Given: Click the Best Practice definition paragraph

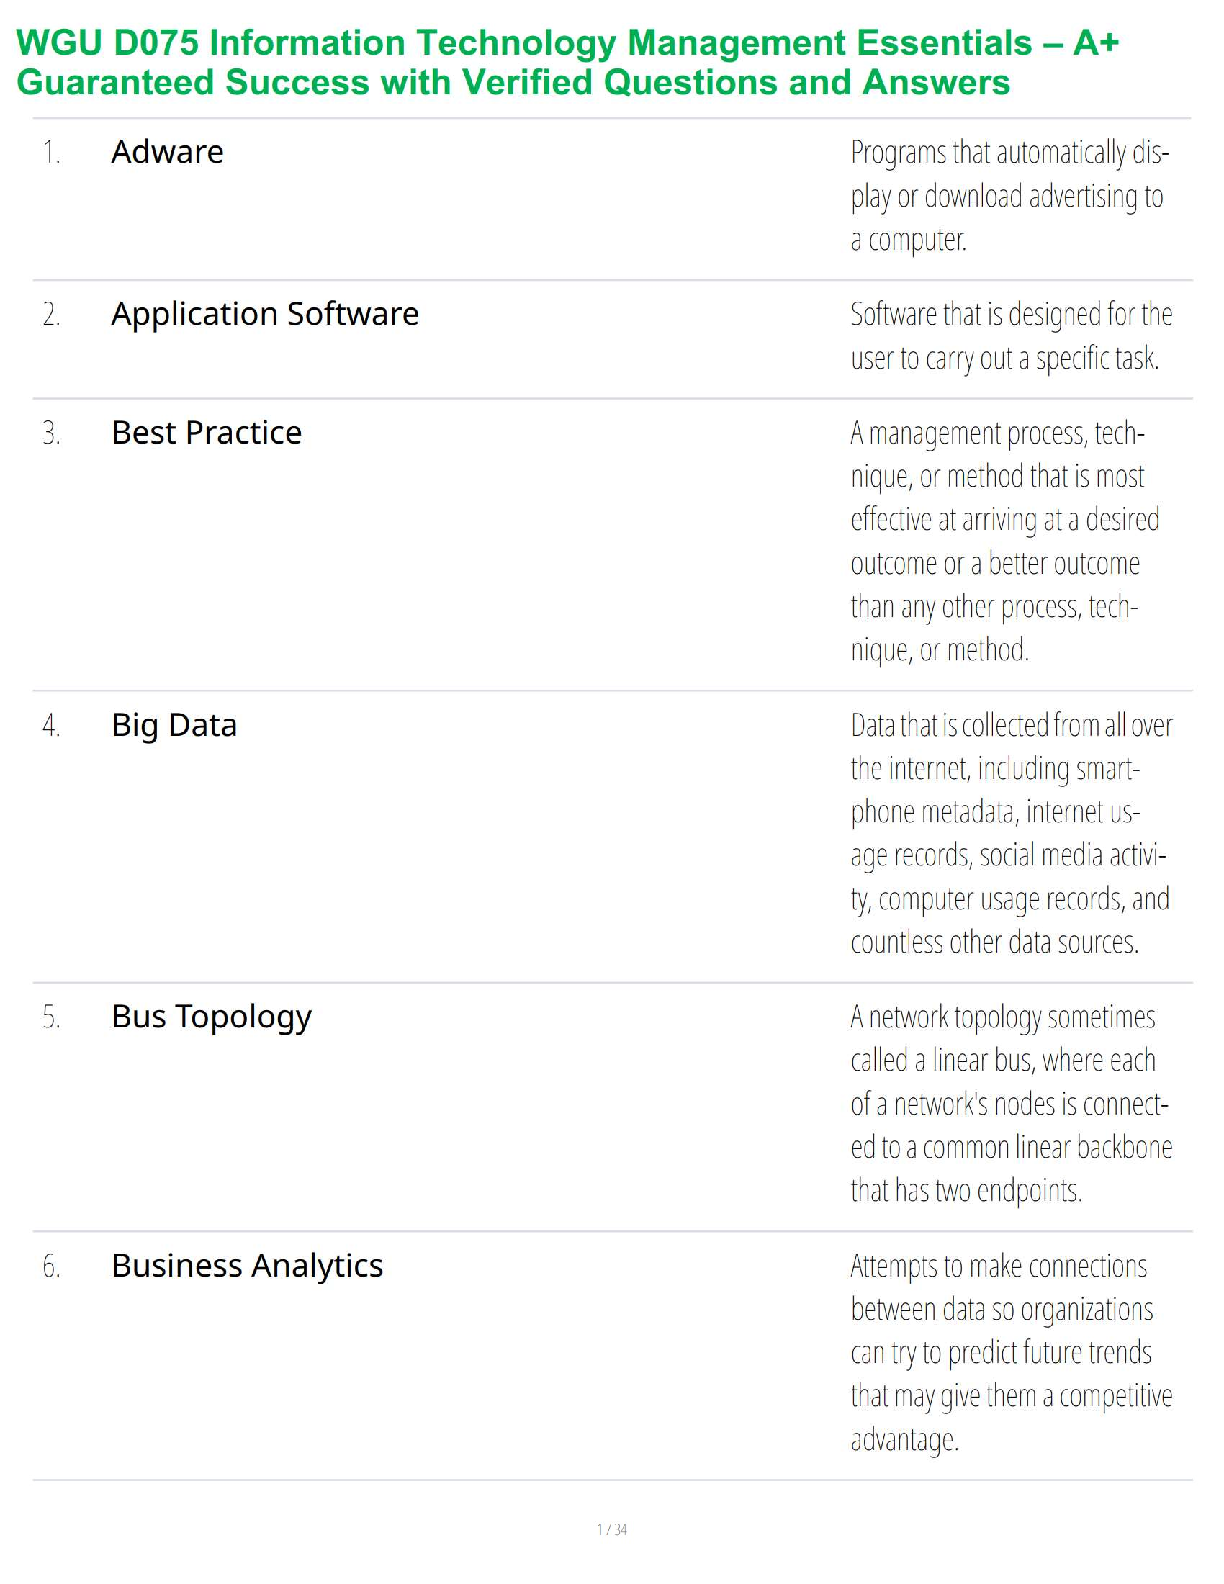Looking at the screenshot, I should click(1004, 541).
